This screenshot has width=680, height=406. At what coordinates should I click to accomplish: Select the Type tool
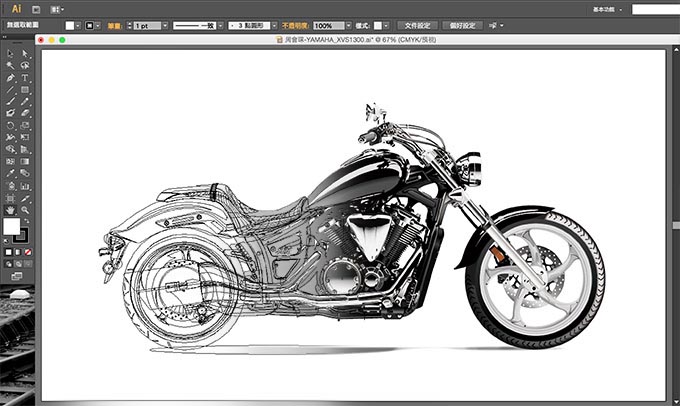[25, 78]
